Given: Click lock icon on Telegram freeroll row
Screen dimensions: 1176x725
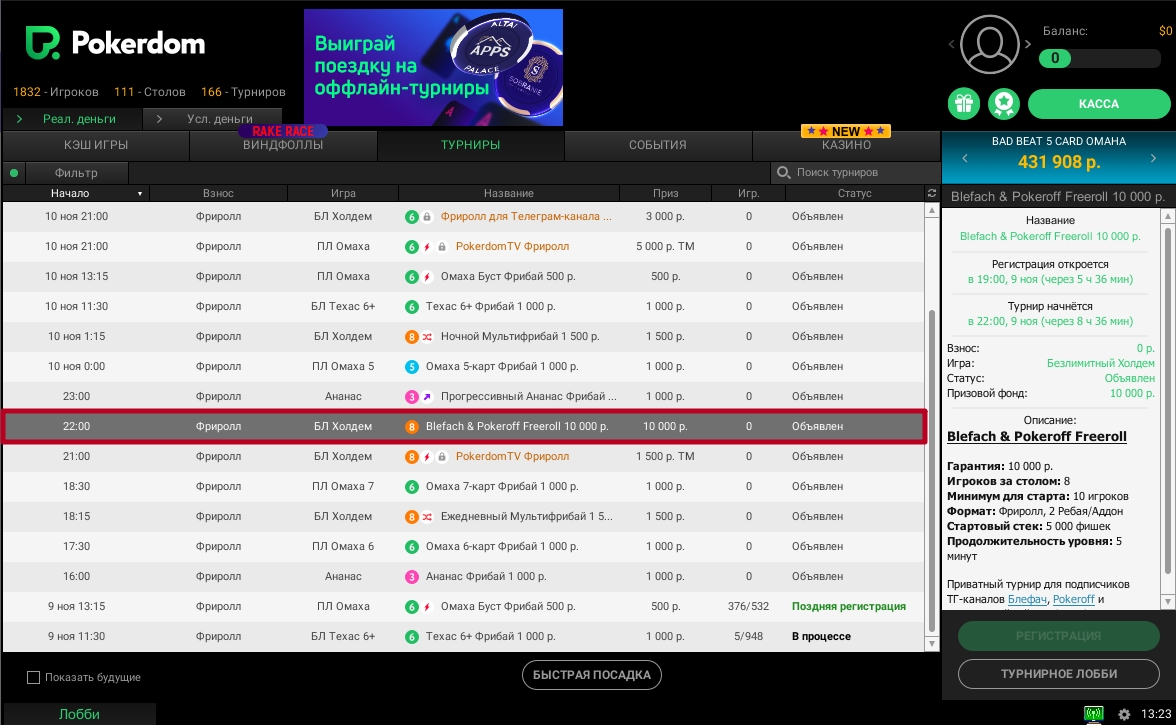Looking at the screenshot, I should point(427,217).
